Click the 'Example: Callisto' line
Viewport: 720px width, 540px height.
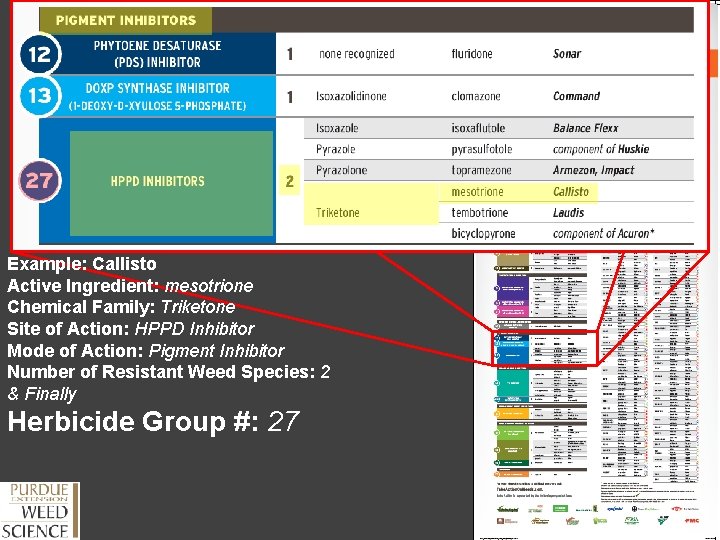pos(82,264)
